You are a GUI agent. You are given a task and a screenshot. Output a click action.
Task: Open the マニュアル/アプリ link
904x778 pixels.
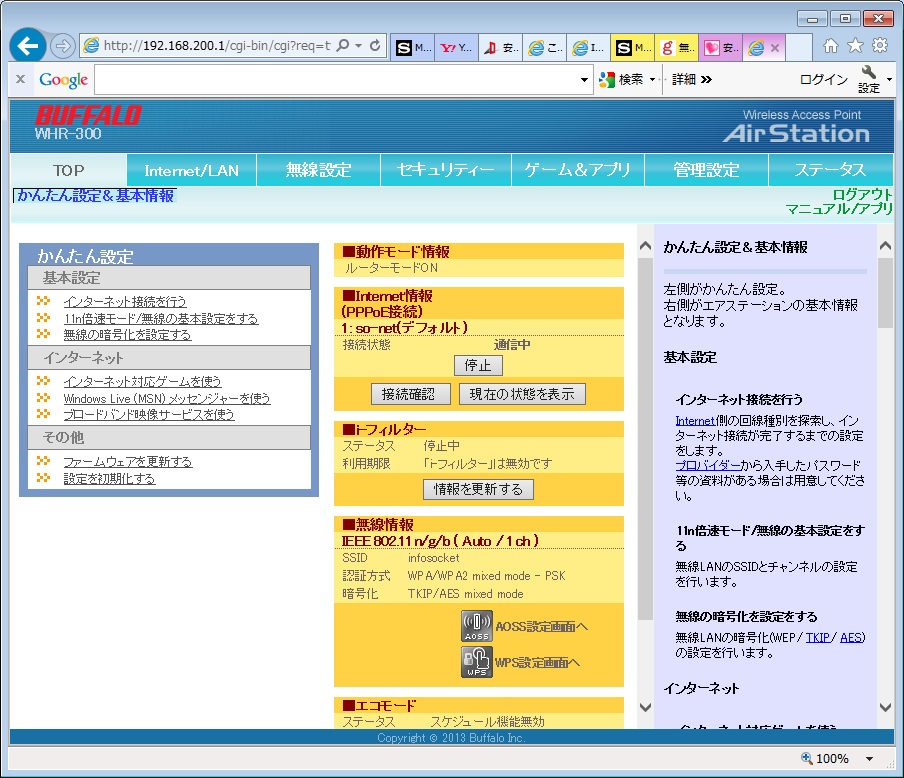coord(839,209)
